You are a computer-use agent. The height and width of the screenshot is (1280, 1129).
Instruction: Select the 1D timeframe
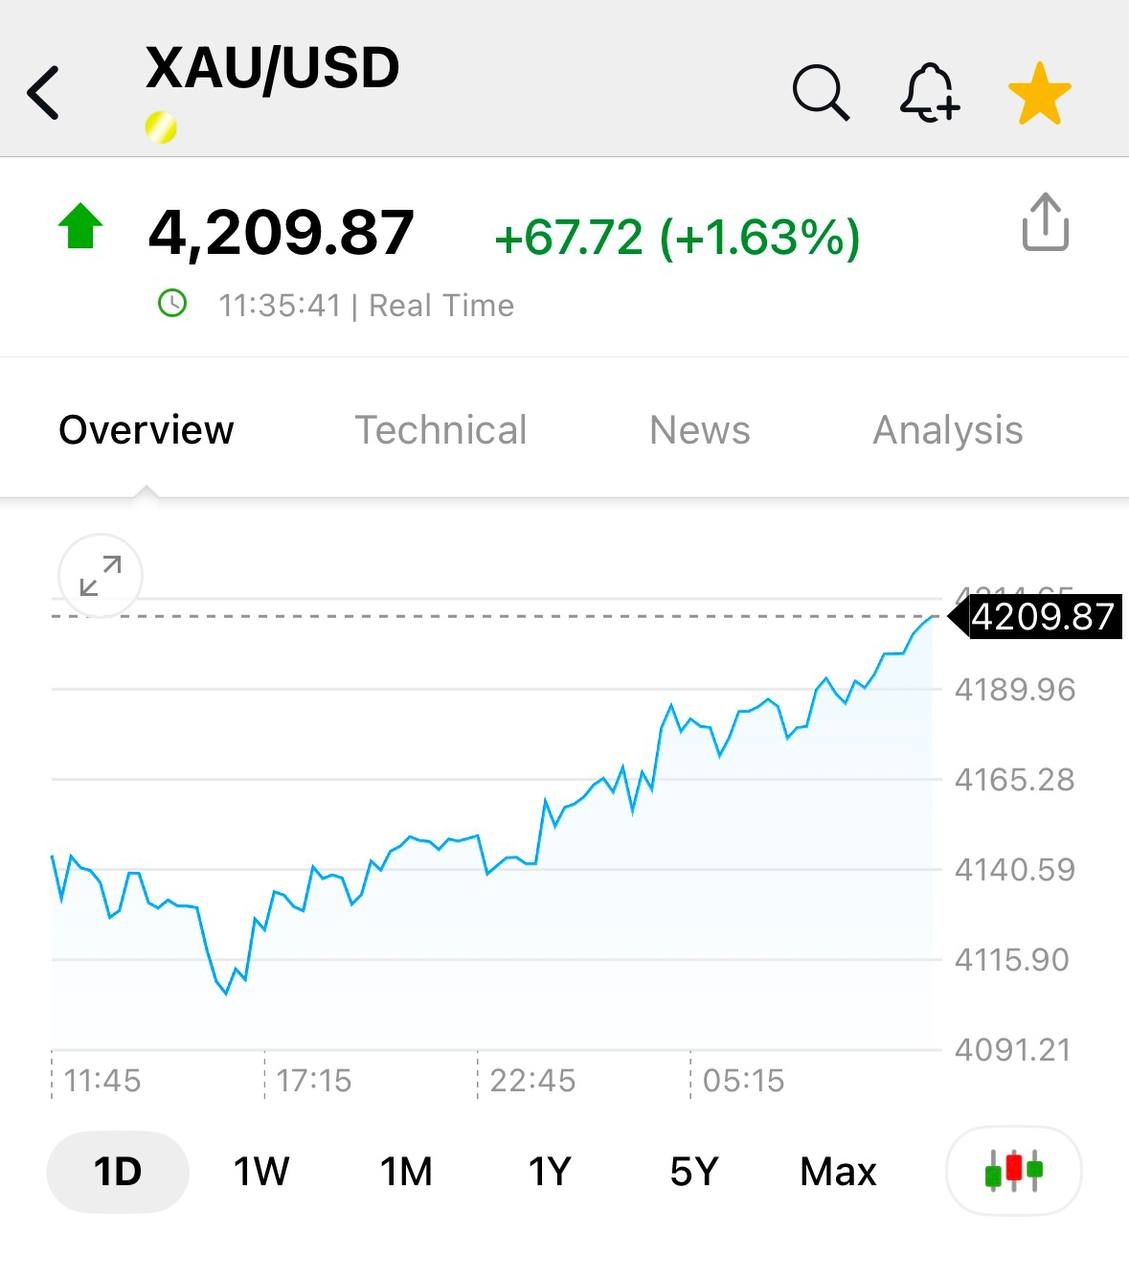[x=117, y=1171]
